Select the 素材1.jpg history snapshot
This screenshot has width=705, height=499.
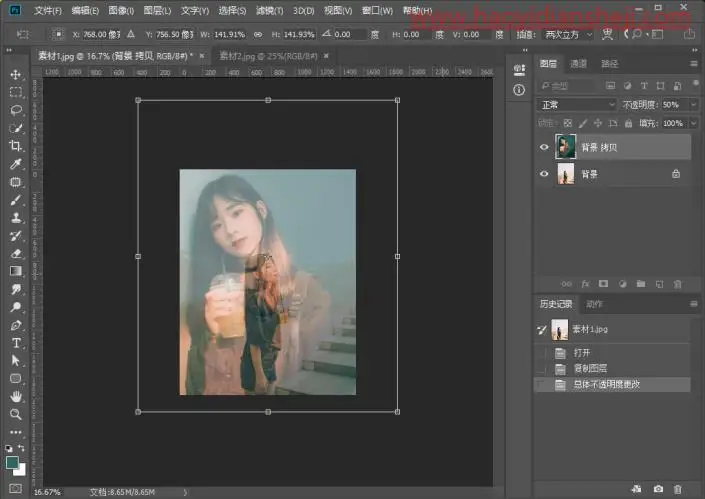coord(612,330)
